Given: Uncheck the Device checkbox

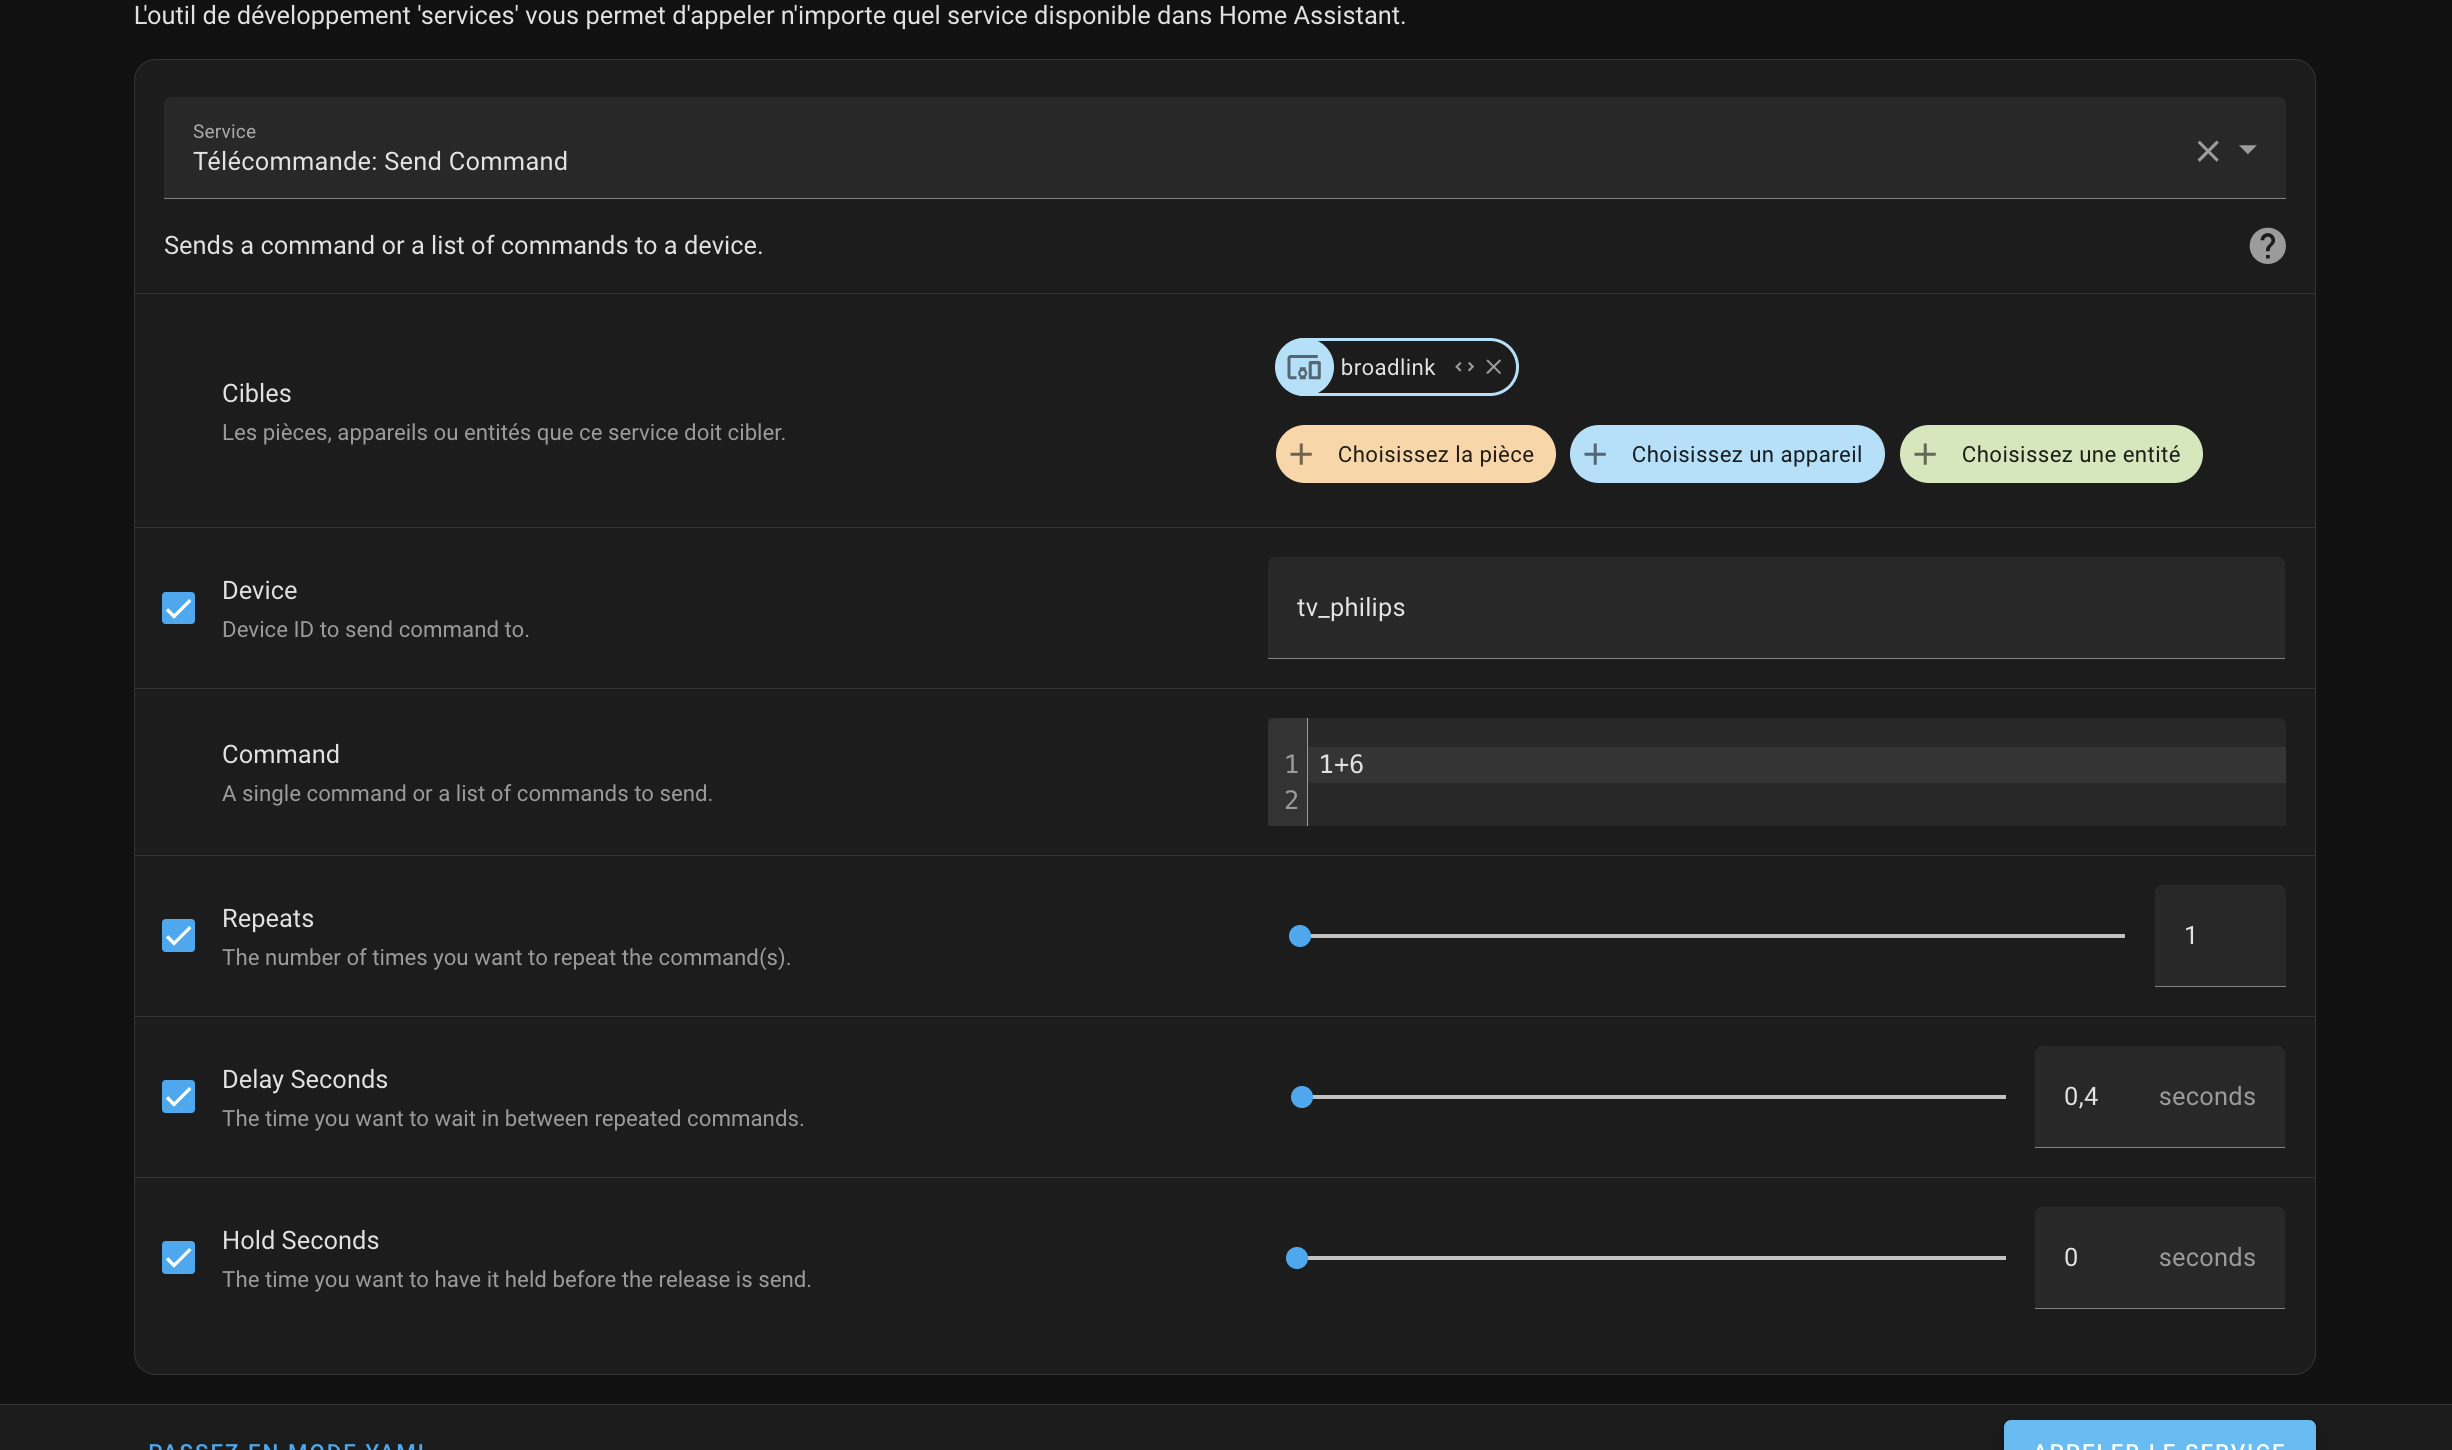Looking at the screenshot, I should click(x=179, y=608).
